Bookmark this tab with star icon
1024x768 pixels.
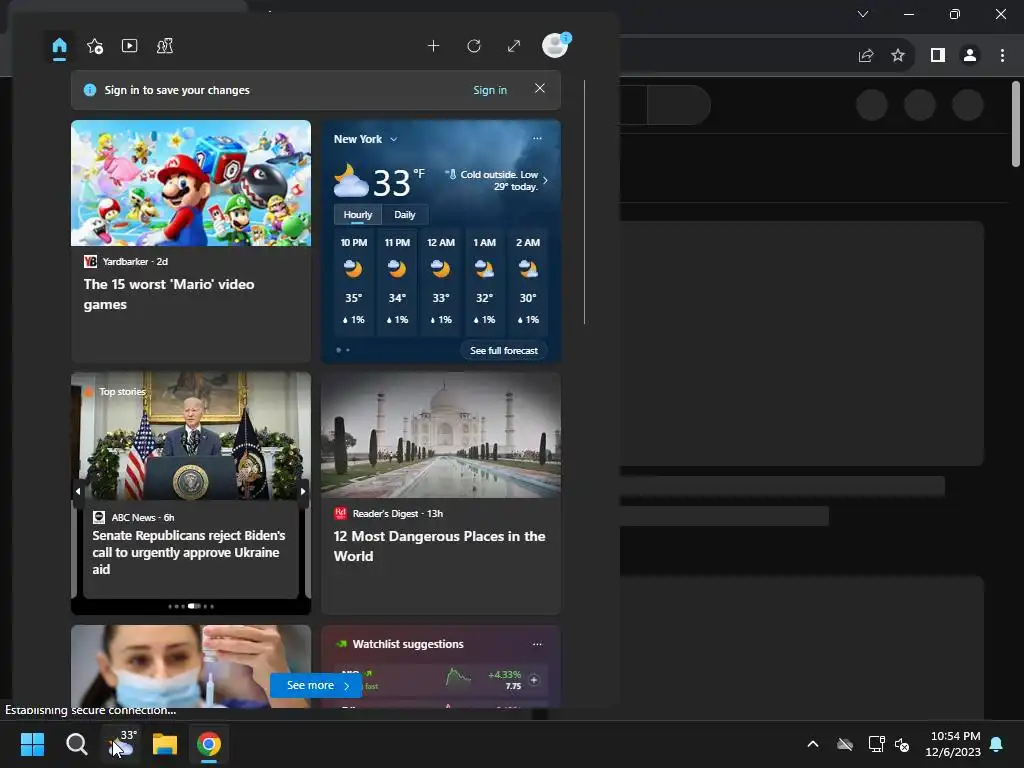[898, 56]
